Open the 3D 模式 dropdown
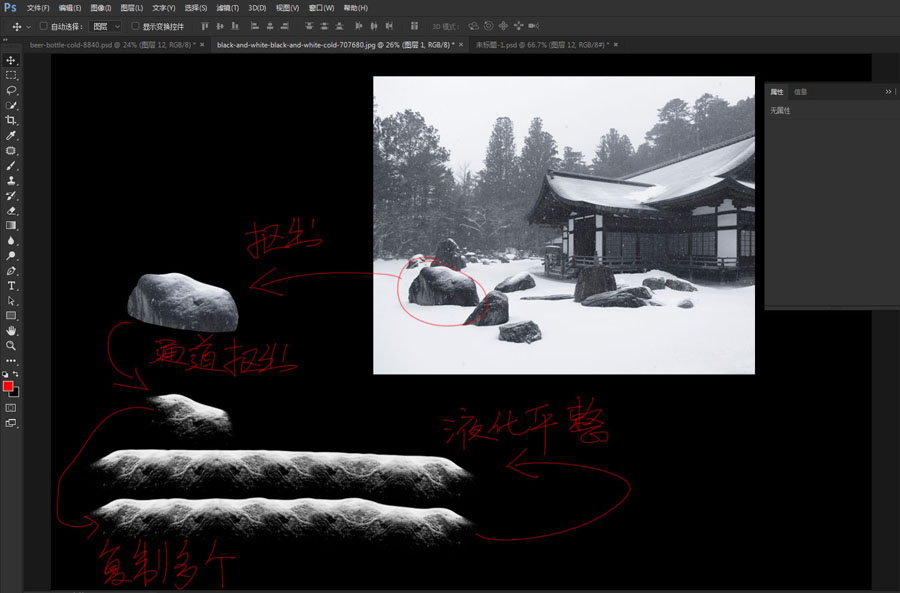Image resolution: width=900 pixels, height=593 pixels. pos(445,26)
